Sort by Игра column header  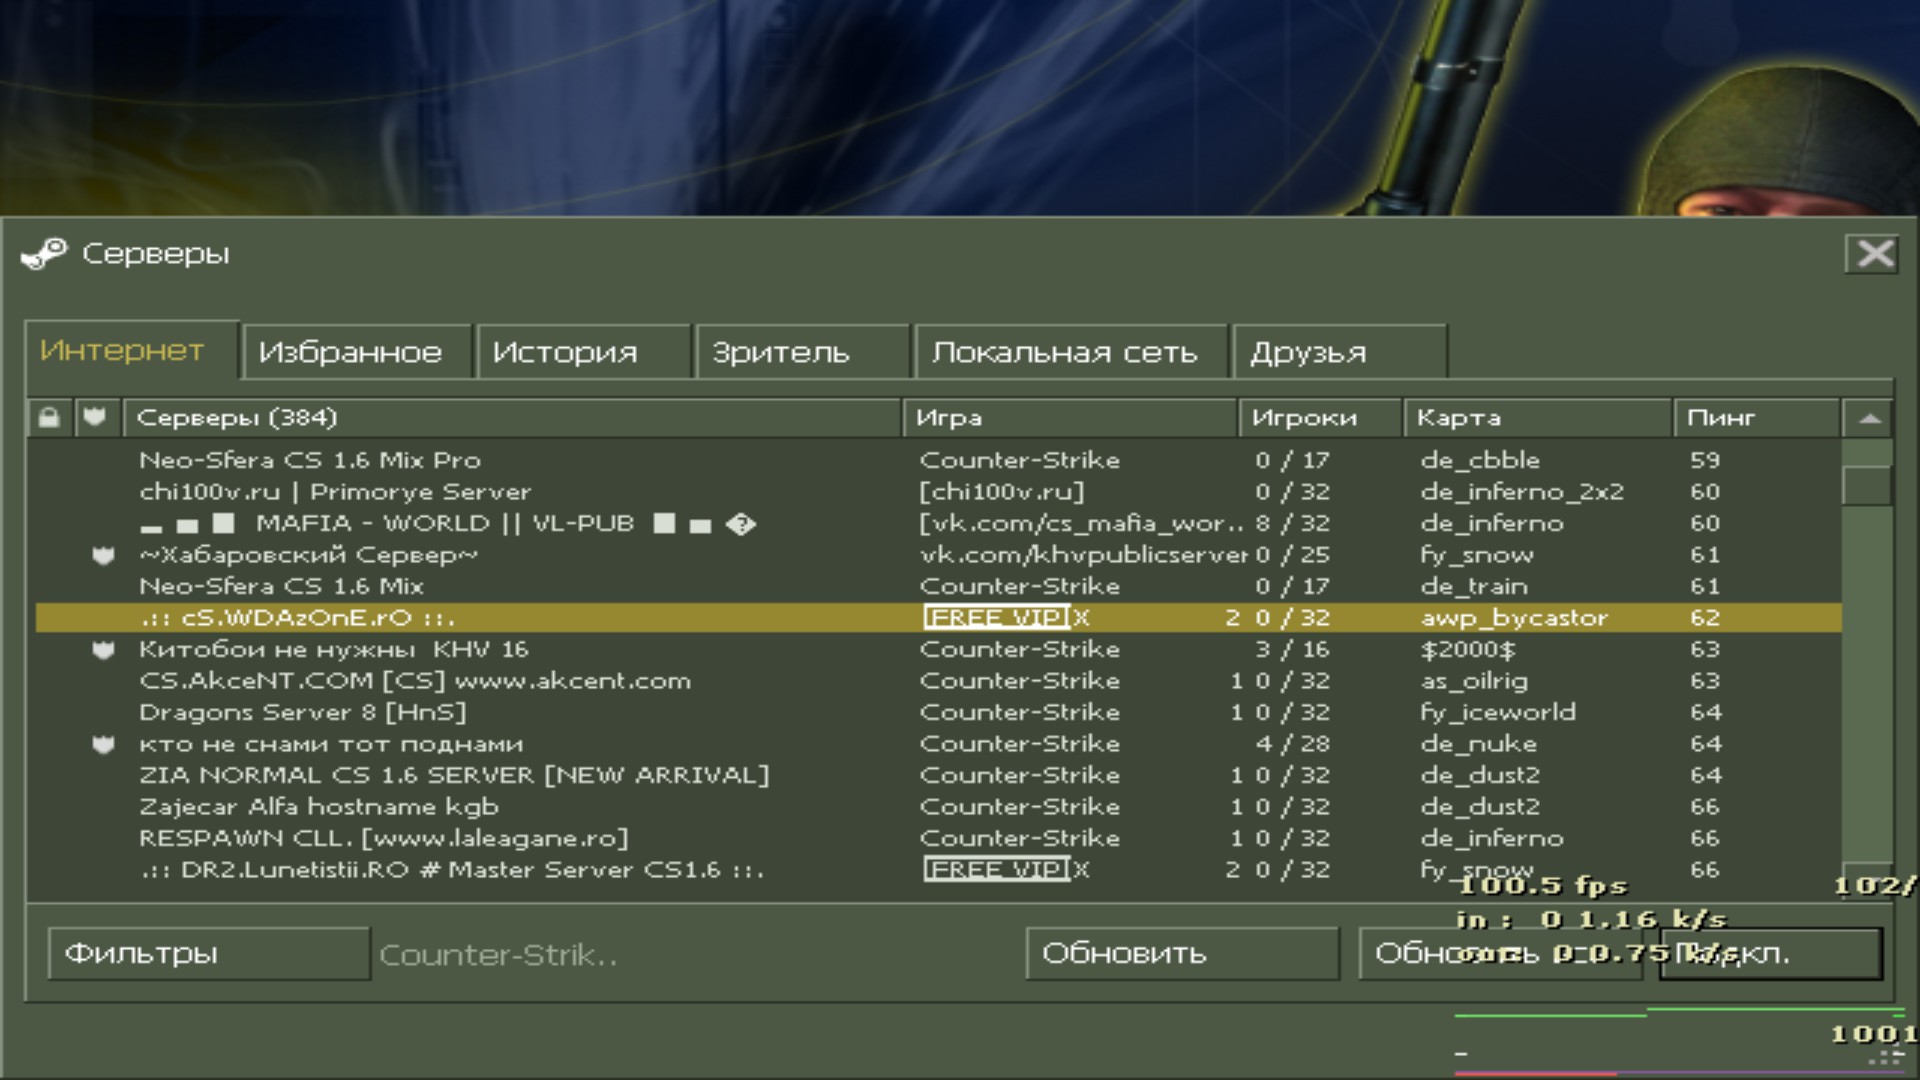tap(1070, 418)
